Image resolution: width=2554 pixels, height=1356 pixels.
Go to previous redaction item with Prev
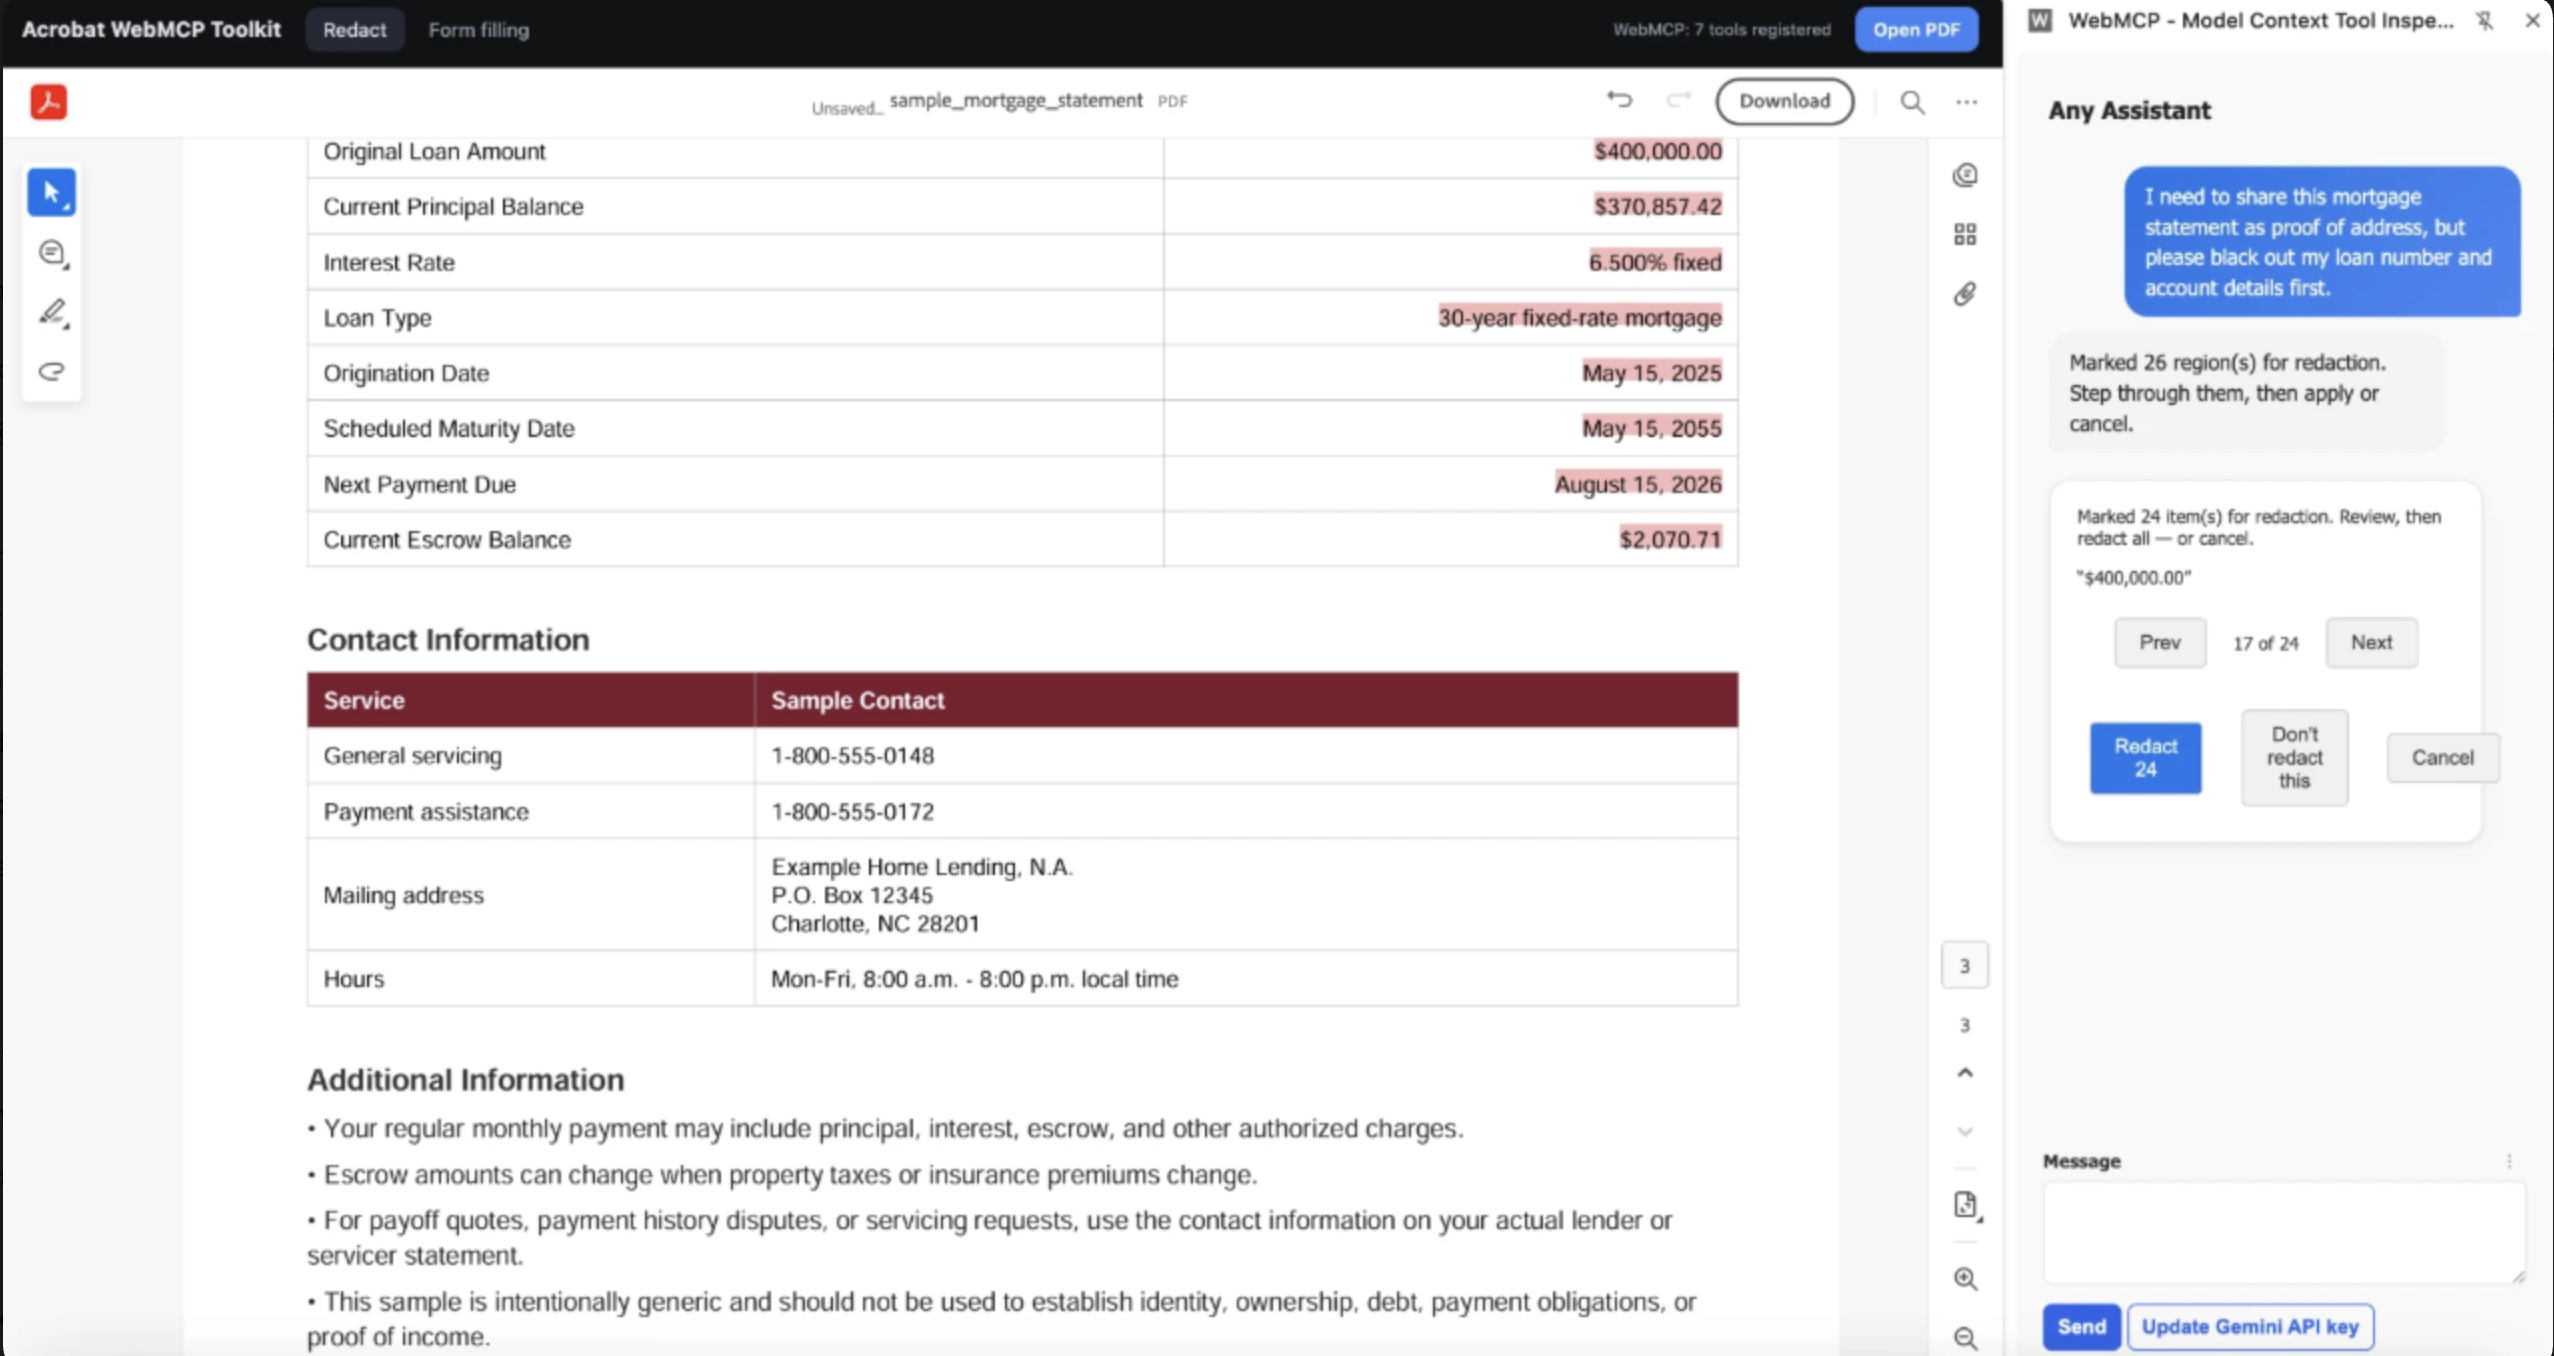point(2159,642)
